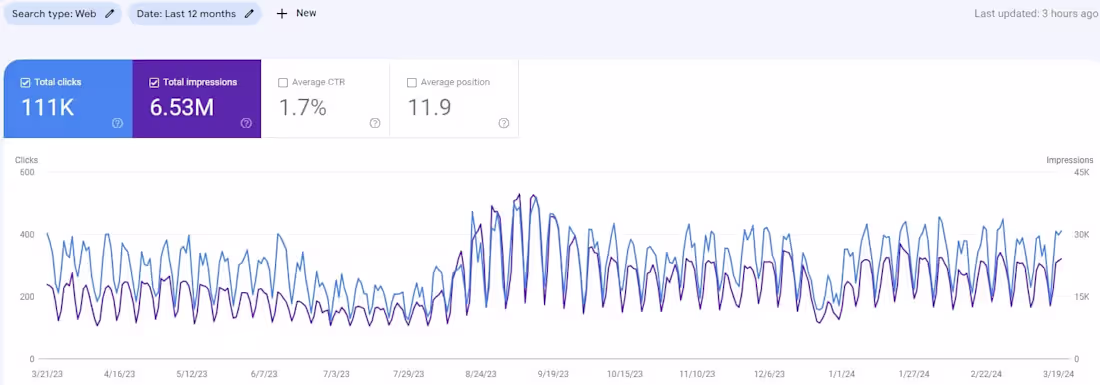
Task: Enable the Average CTR checkbox
Action: (283, 83)
